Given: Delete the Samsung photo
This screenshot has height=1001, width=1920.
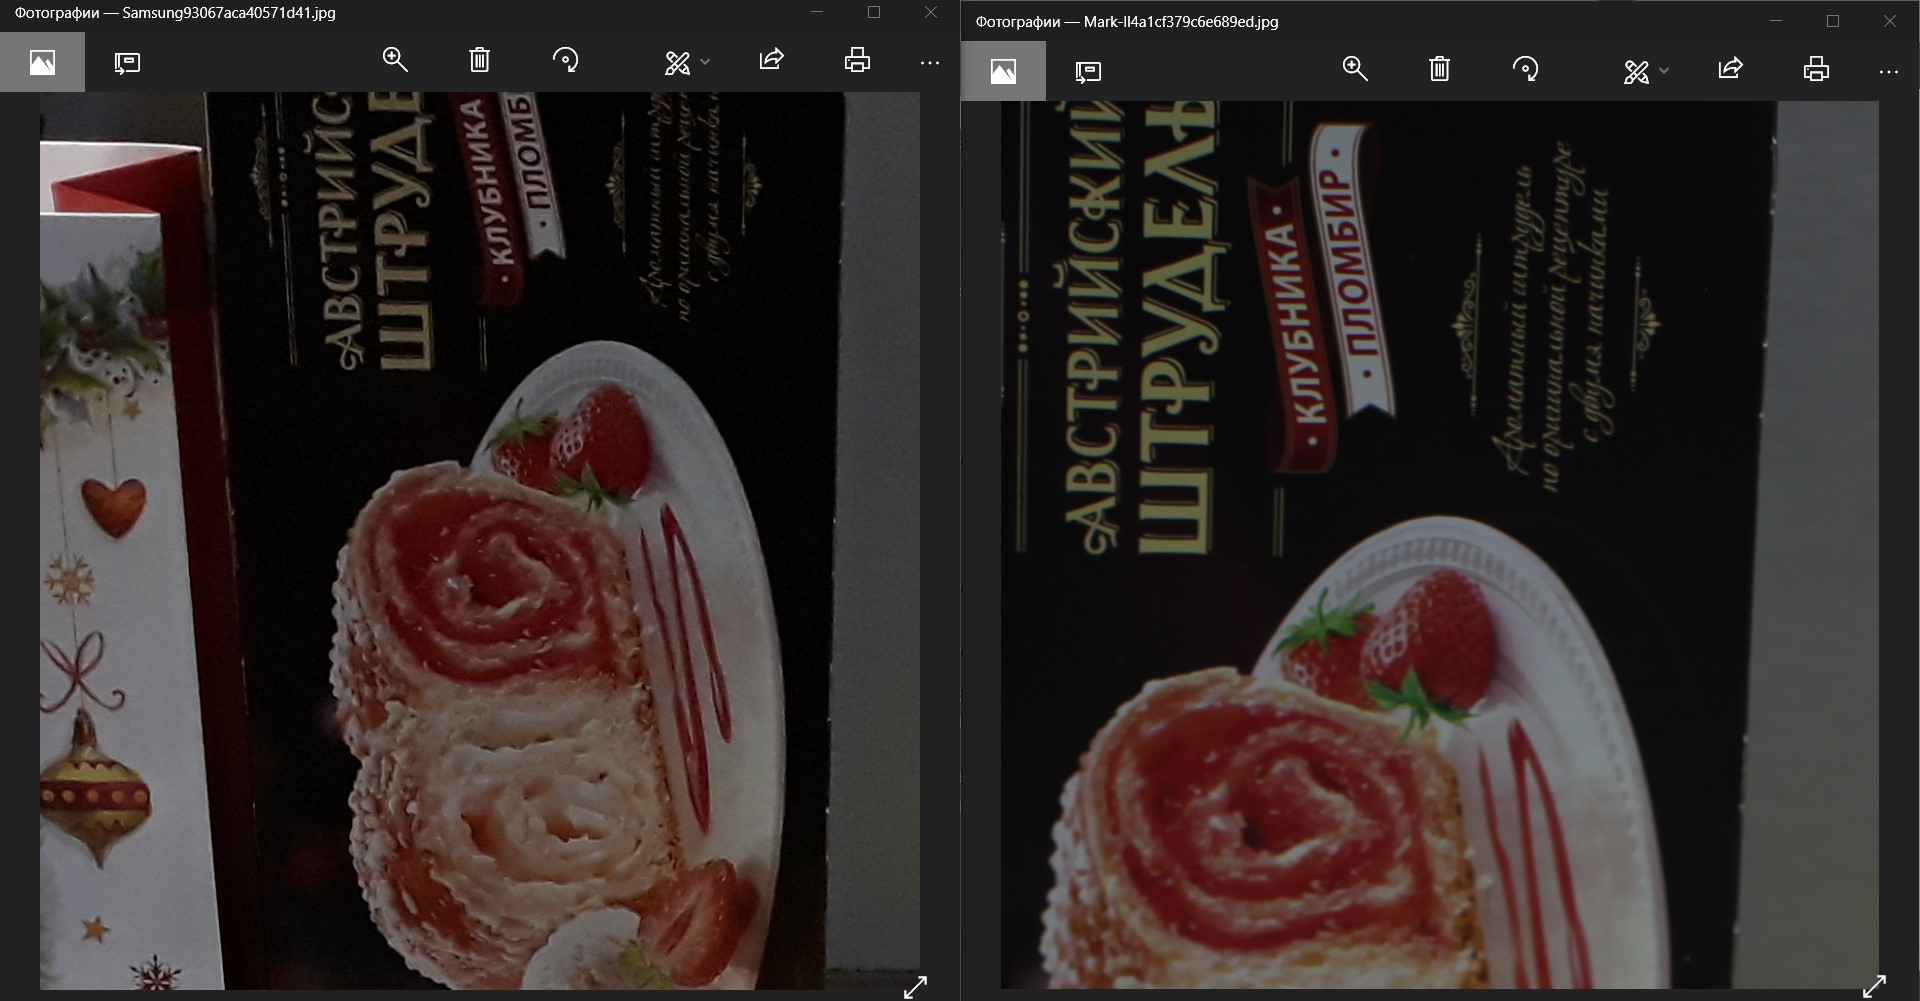Looking at the screenshot, I should tap(480, 60).
